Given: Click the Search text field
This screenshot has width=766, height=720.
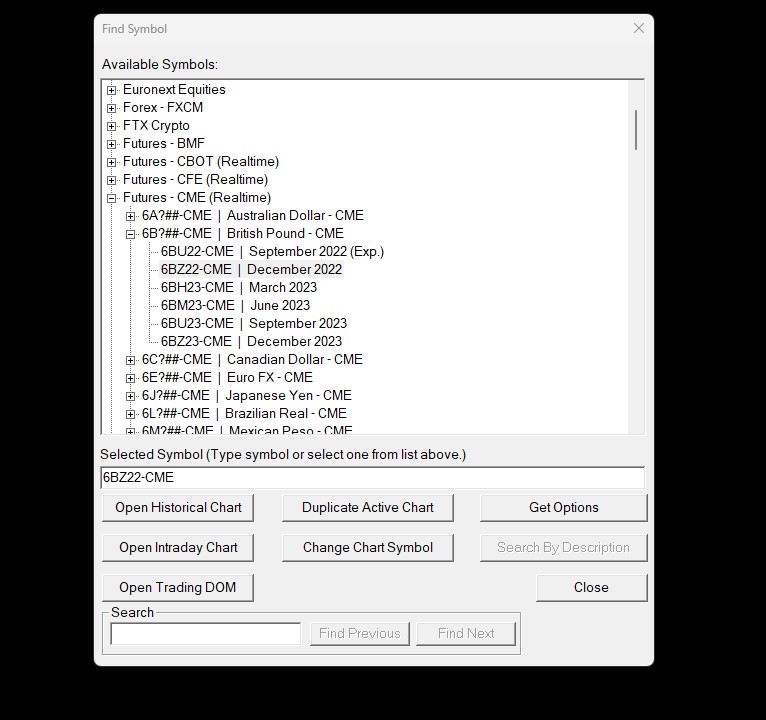Looking at the screenshot, I should click(206, 634).
